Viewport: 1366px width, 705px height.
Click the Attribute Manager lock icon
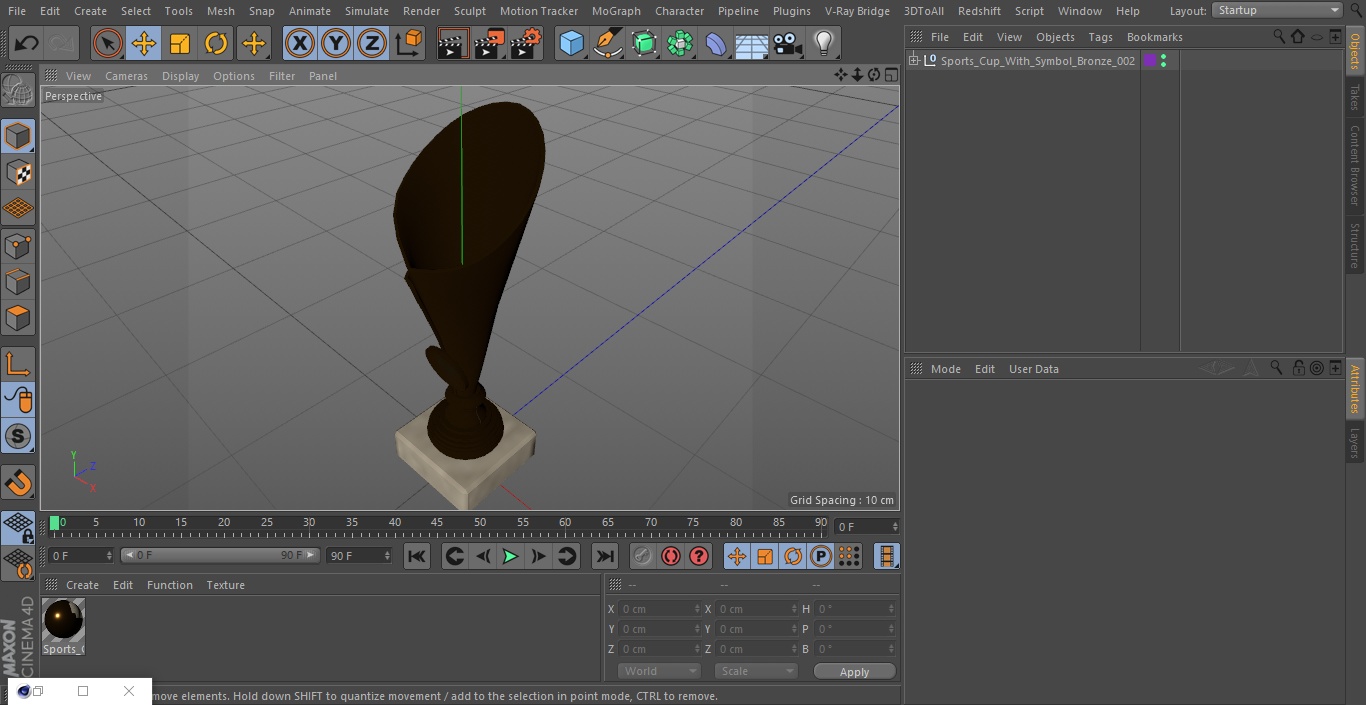(x=1298, y=368)
